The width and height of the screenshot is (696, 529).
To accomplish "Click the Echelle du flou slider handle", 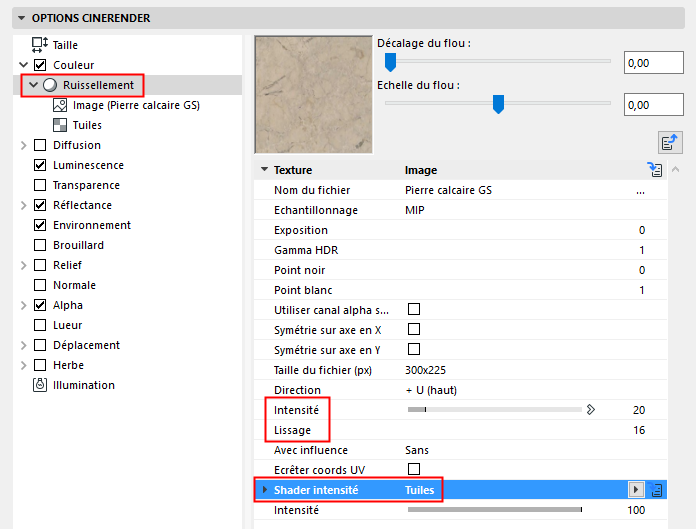I will click(498, 103).
